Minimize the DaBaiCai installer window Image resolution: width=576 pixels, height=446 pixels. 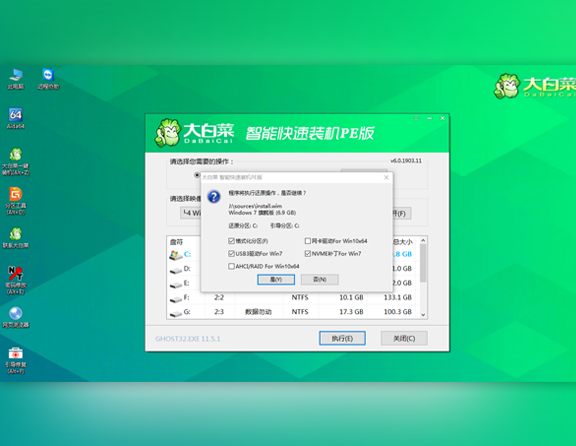(x=429, y=118)
